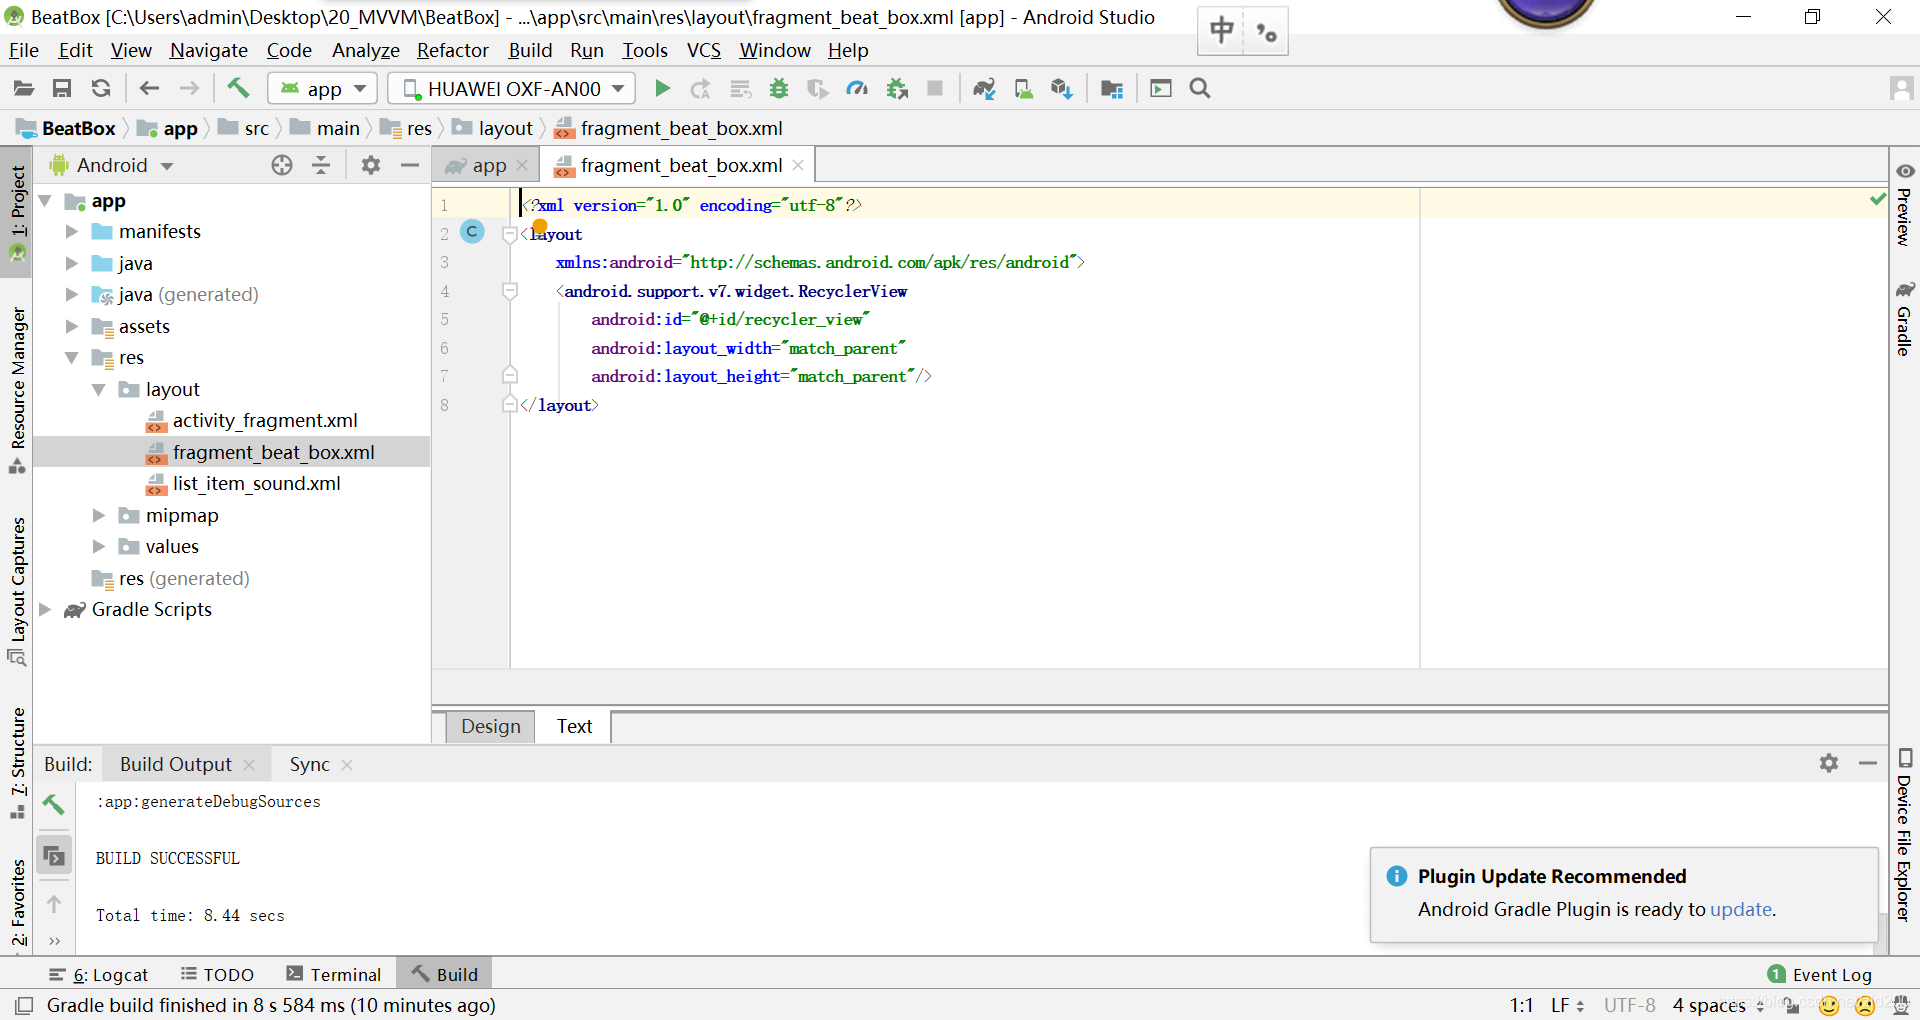Toggle the Favorites side tab
The width and height of the screenshot is (1920, 1020).
click(17, 901)
